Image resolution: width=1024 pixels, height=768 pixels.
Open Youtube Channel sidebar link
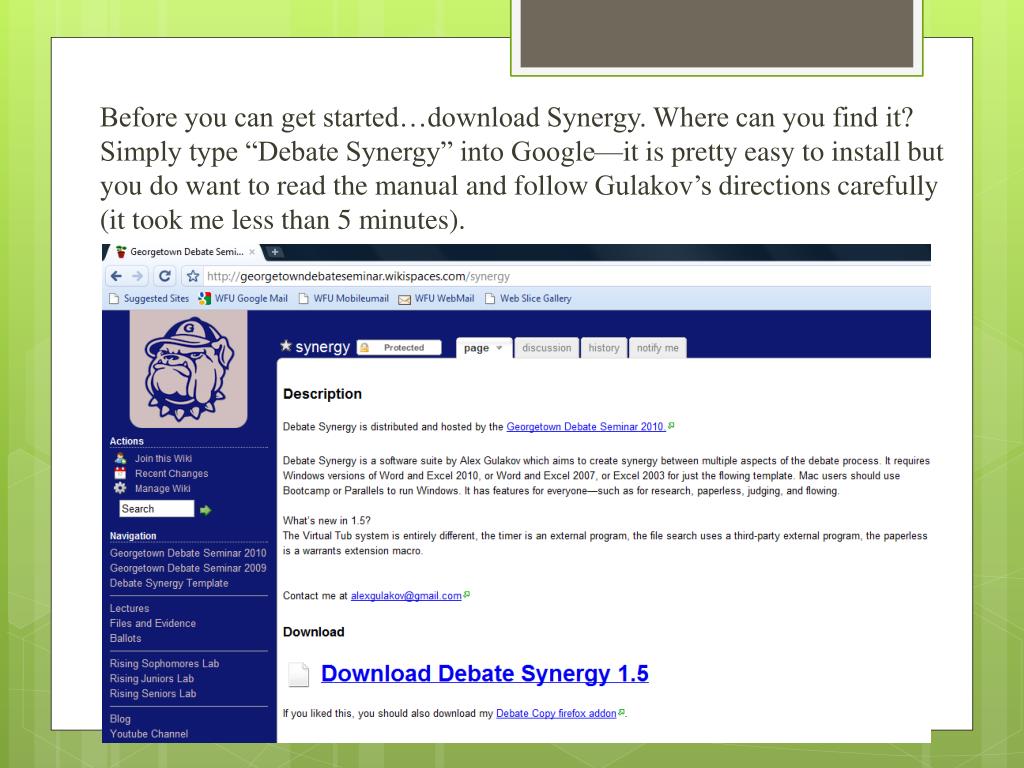149,734
